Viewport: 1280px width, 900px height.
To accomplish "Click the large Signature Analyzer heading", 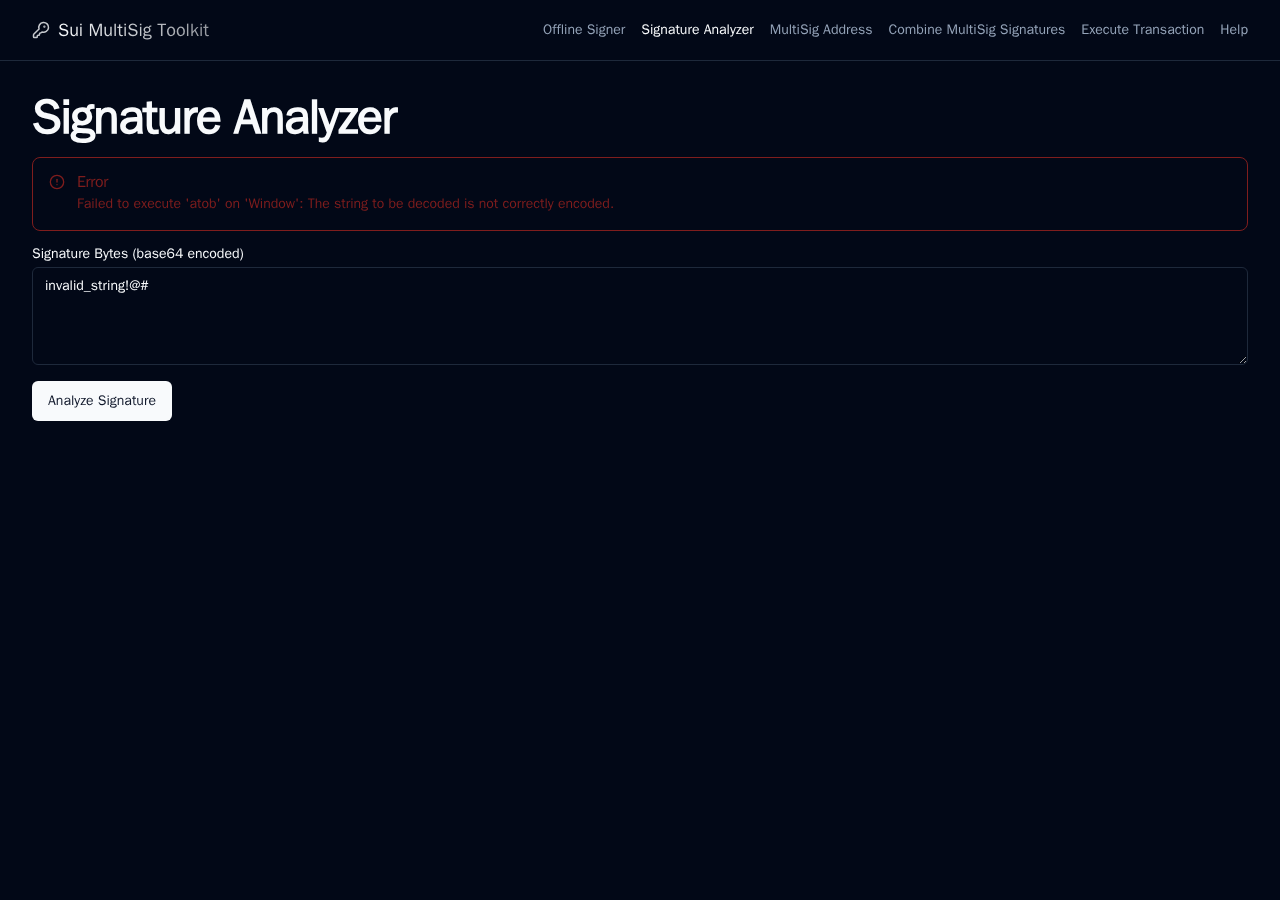I will click(214, 118).
